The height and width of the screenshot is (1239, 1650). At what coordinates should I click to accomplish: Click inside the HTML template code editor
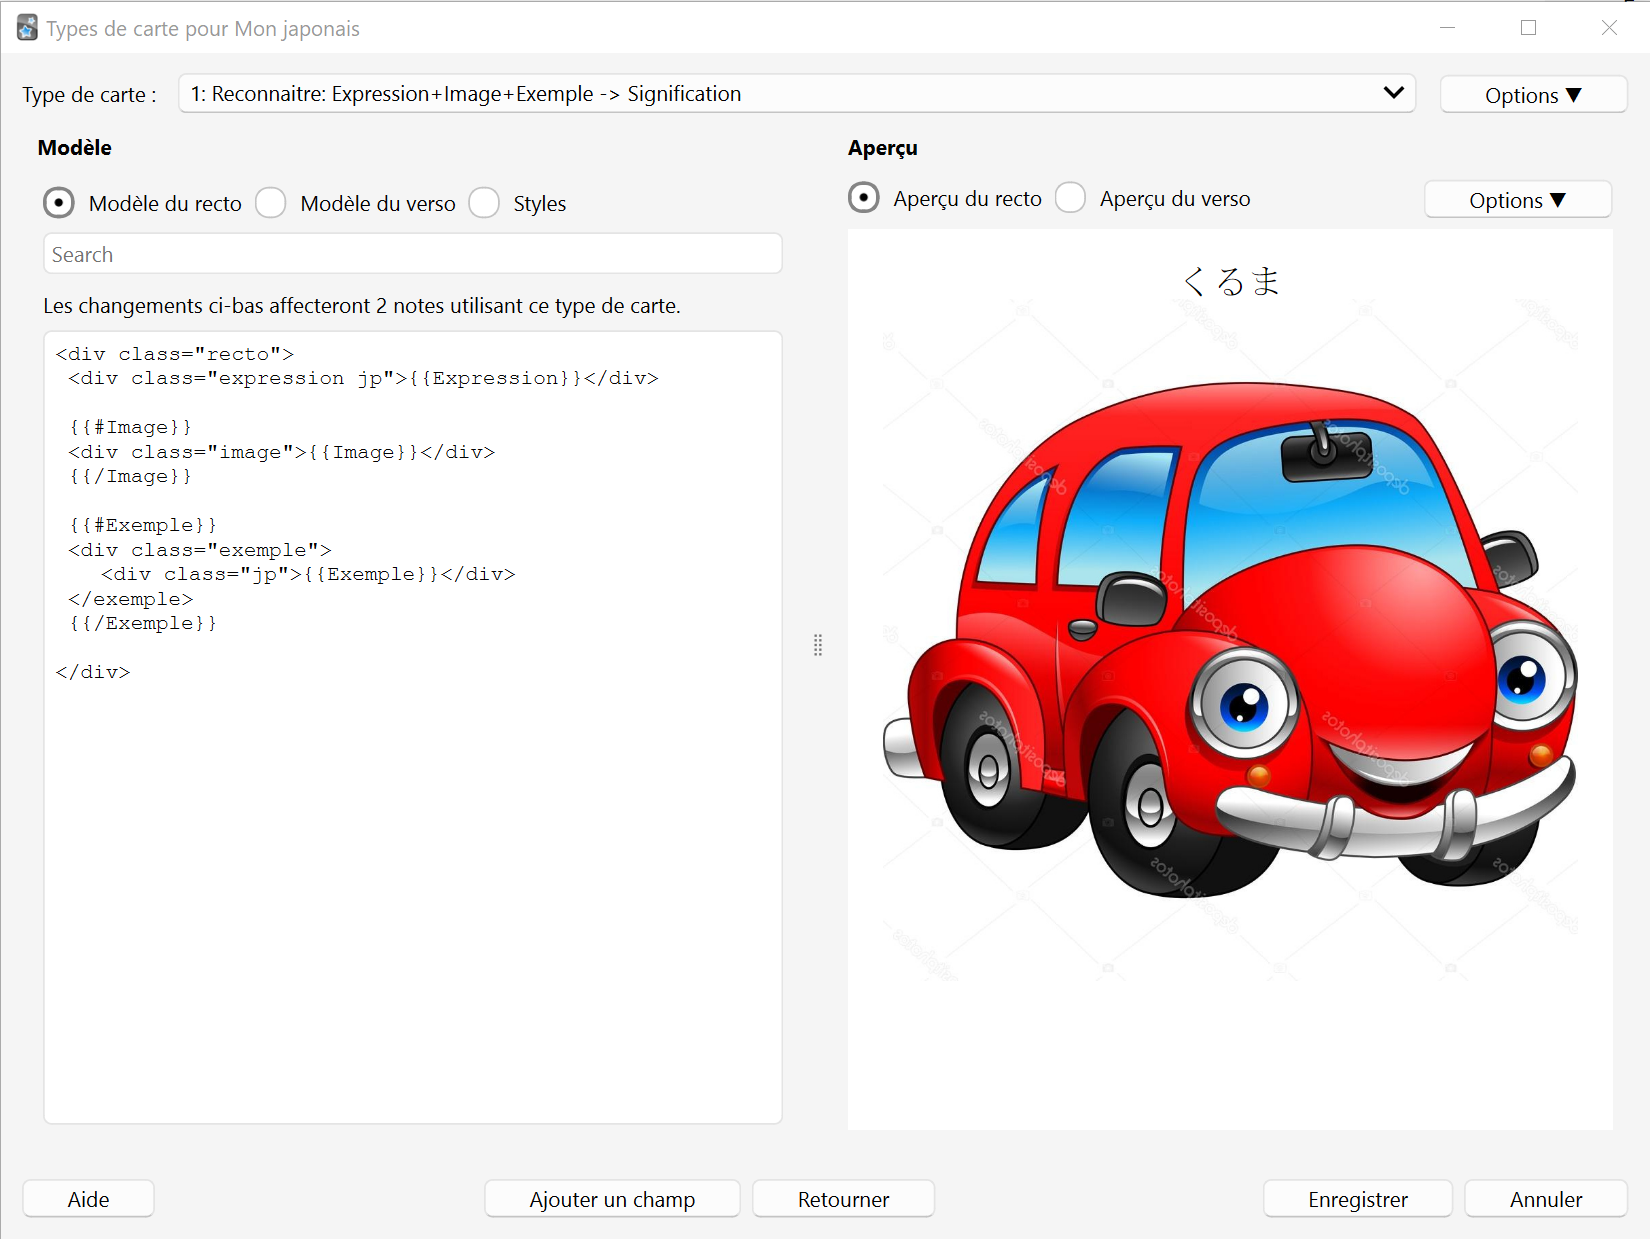[412, 727]
